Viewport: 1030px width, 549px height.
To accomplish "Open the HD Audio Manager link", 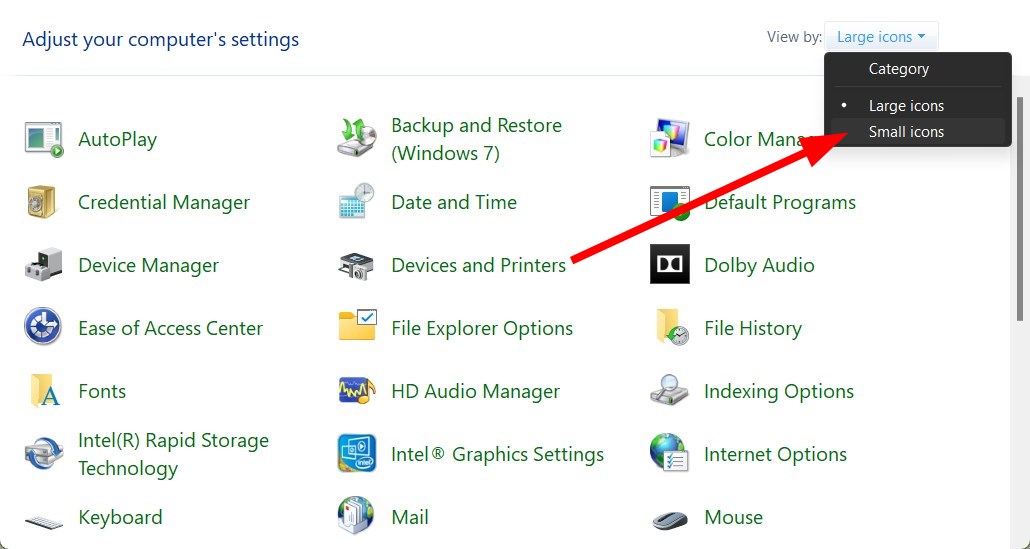I will click(x=476, y=391).
